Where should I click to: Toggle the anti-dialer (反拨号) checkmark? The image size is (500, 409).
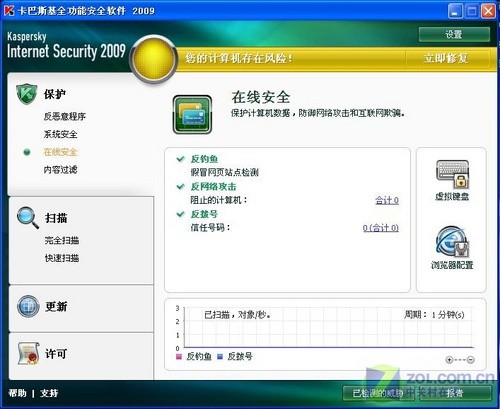point(181,214)
